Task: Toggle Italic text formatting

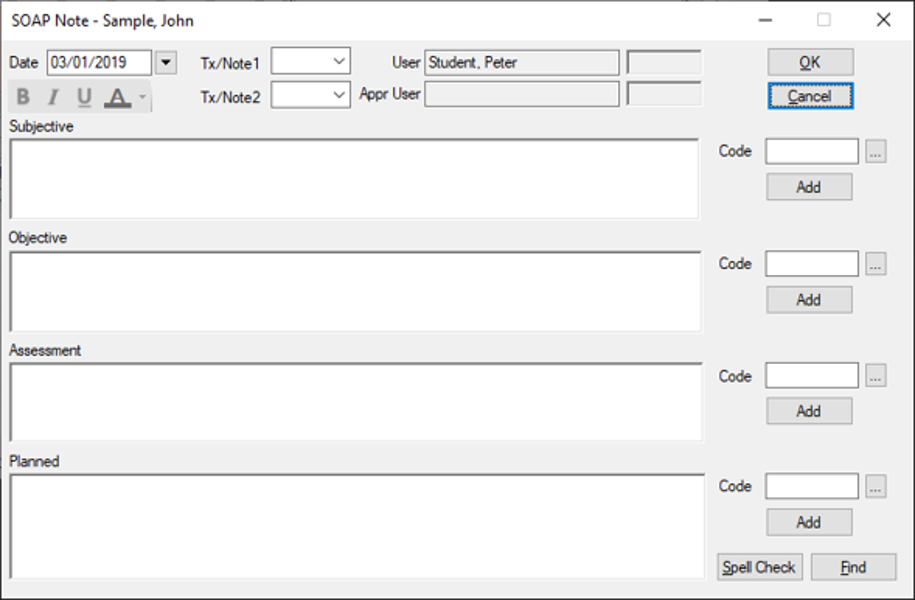Action: click(53, 97)
